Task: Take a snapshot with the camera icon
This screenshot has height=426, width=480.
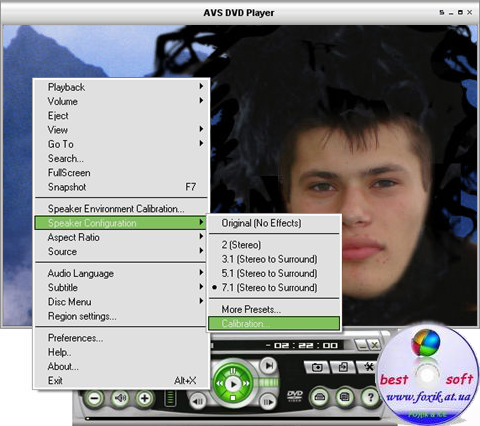Action: (x=317, y=367)
